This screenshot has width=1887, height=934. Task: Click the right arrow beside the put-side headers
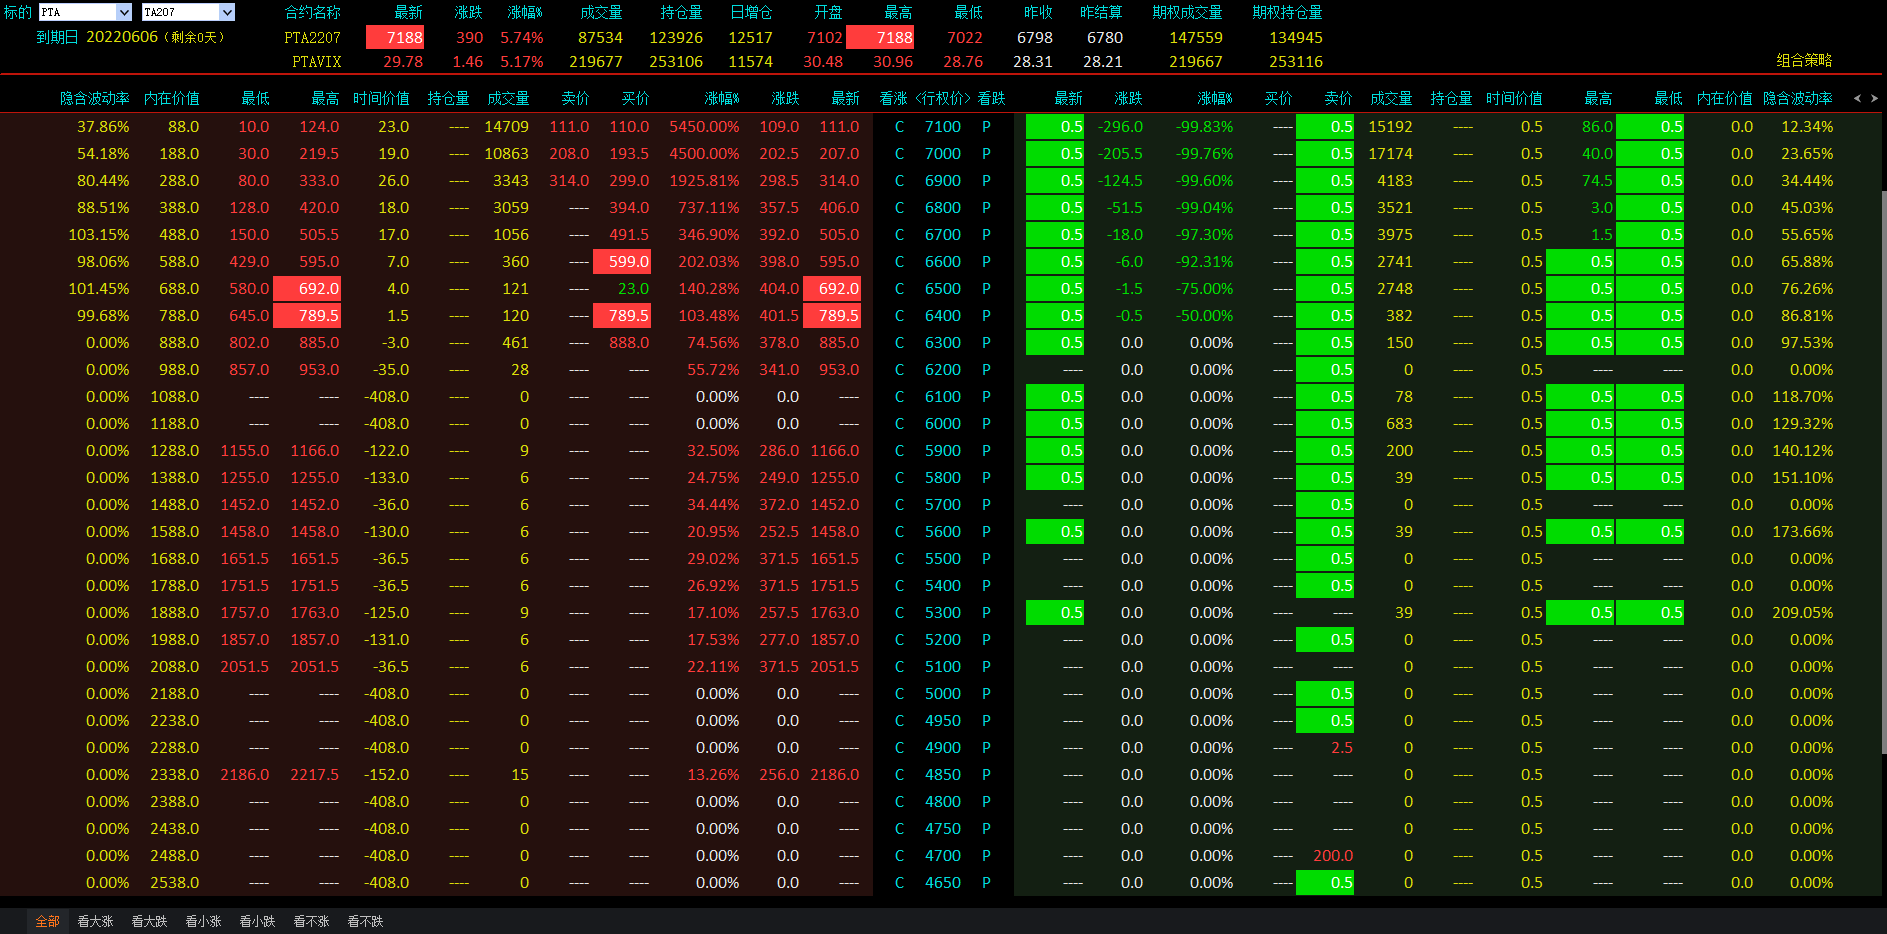[x=1874, y=98]
